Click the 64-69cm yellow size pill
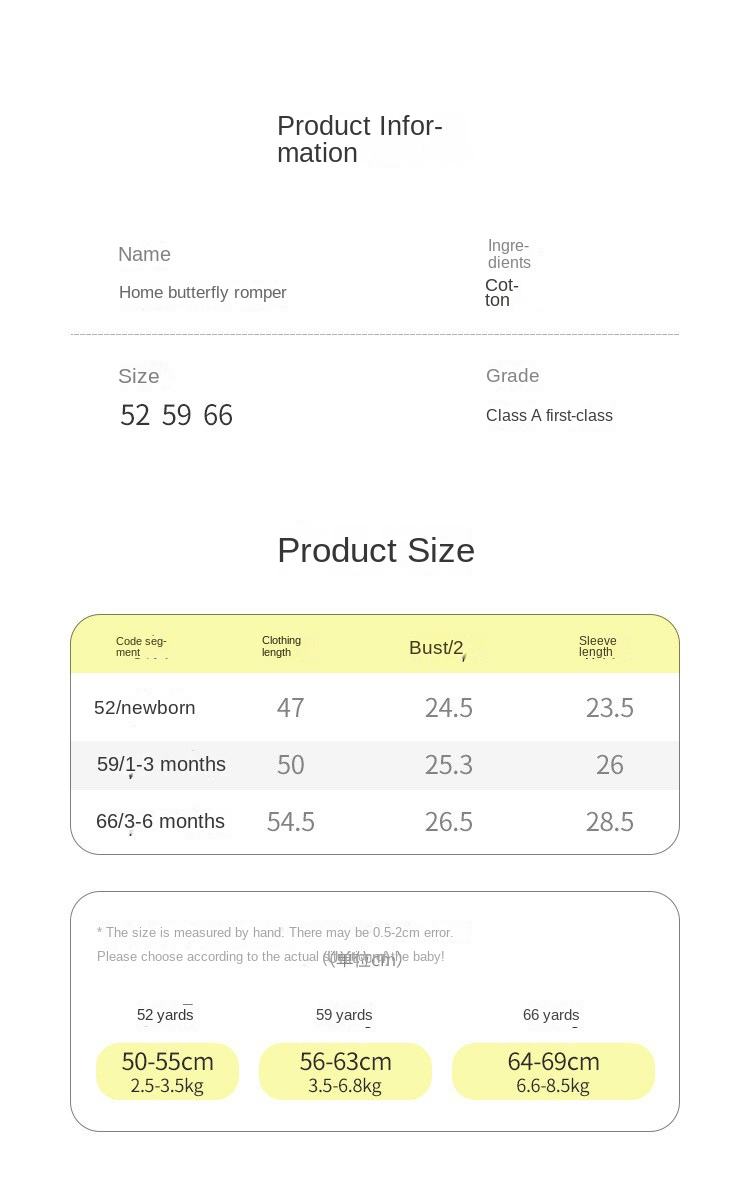This screenshot has height=1181, width=750. [553, 1072]
